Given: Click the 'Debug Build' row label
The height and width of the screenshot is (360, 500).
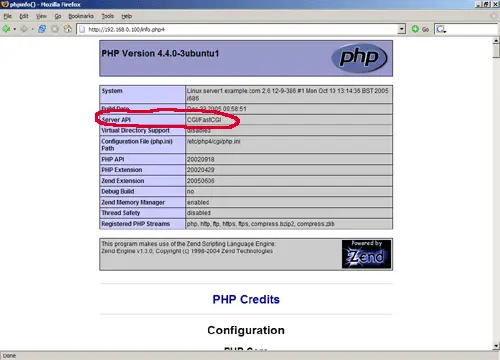Looking at the screenshot, I should click(118, 191).
